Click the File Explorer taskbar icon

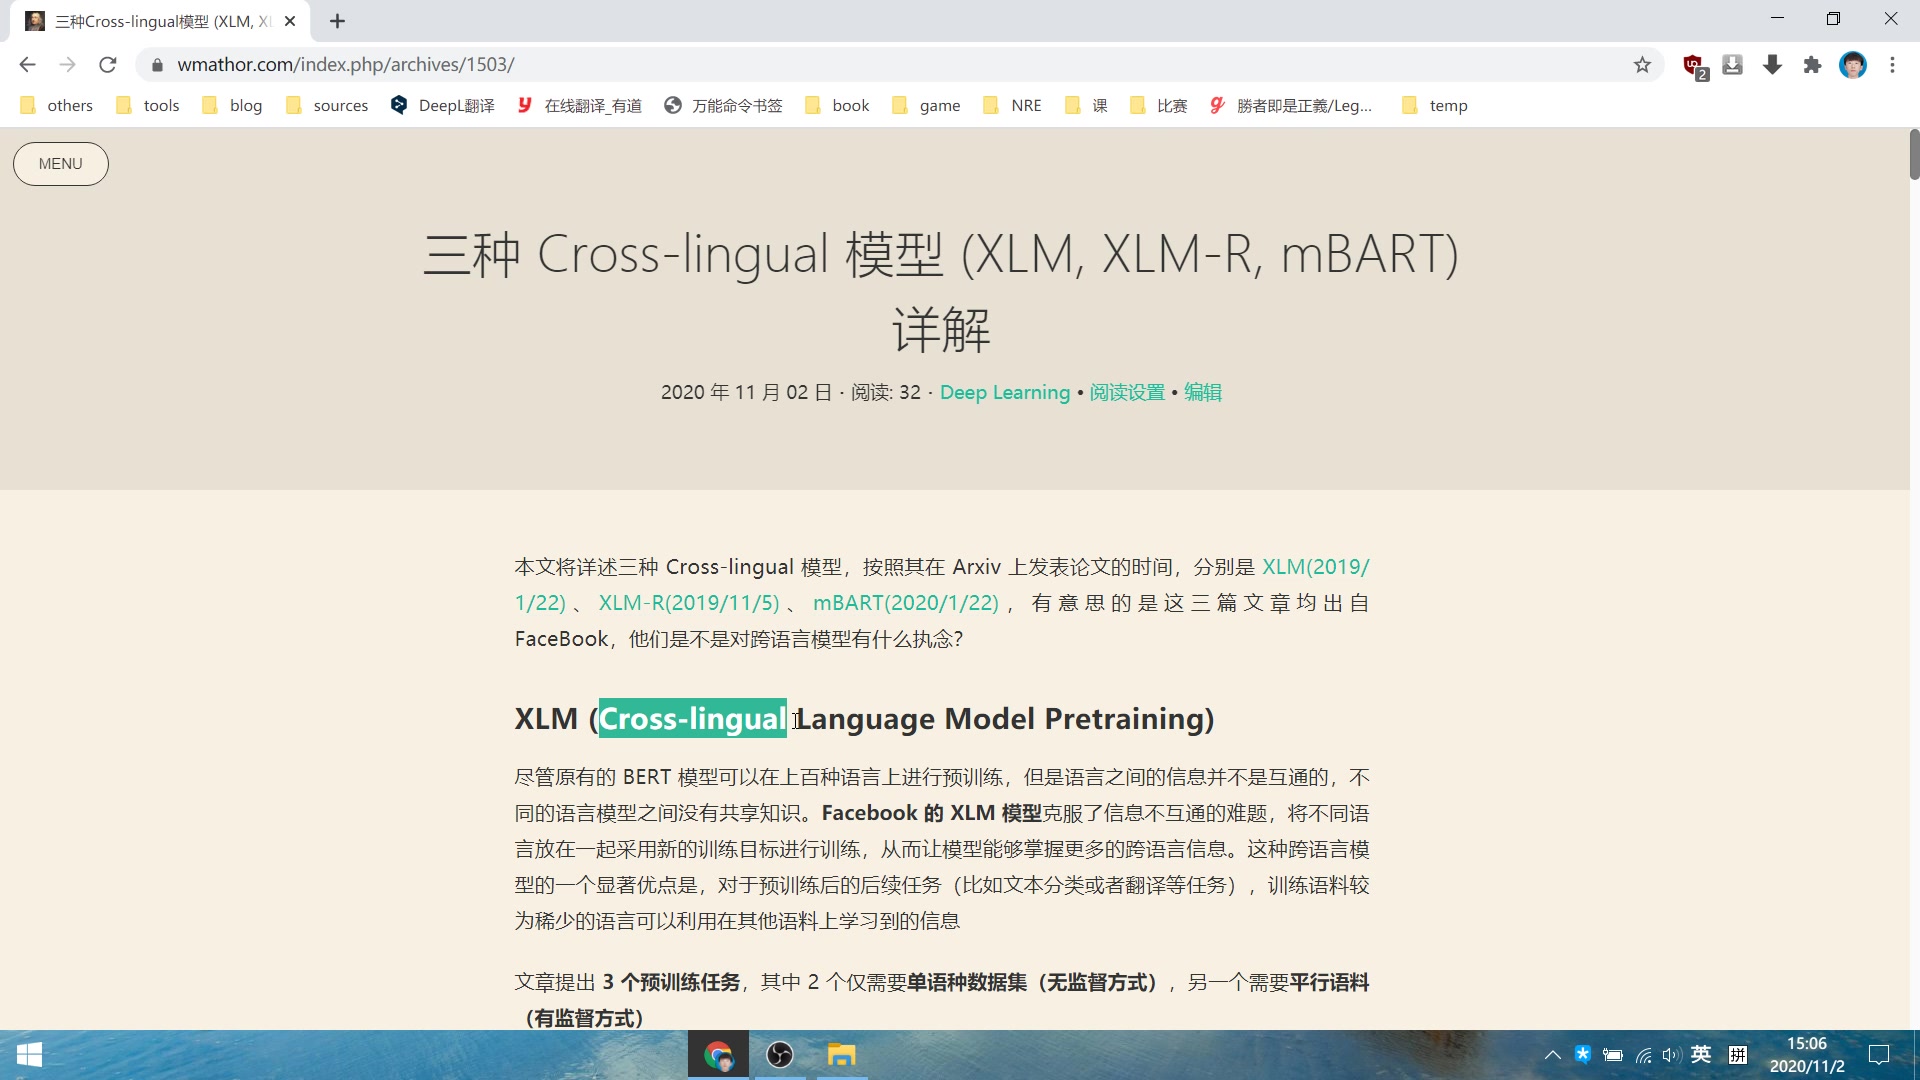(841, 1054)
